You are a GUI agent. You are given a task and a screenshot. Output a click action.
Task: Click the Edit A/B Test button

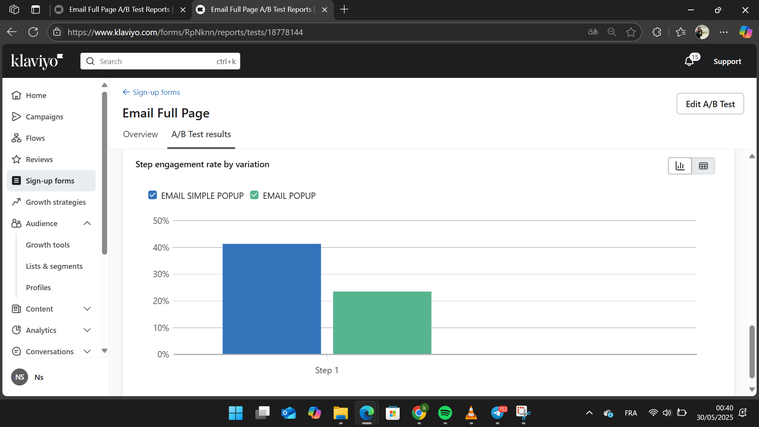coord(709,104)
